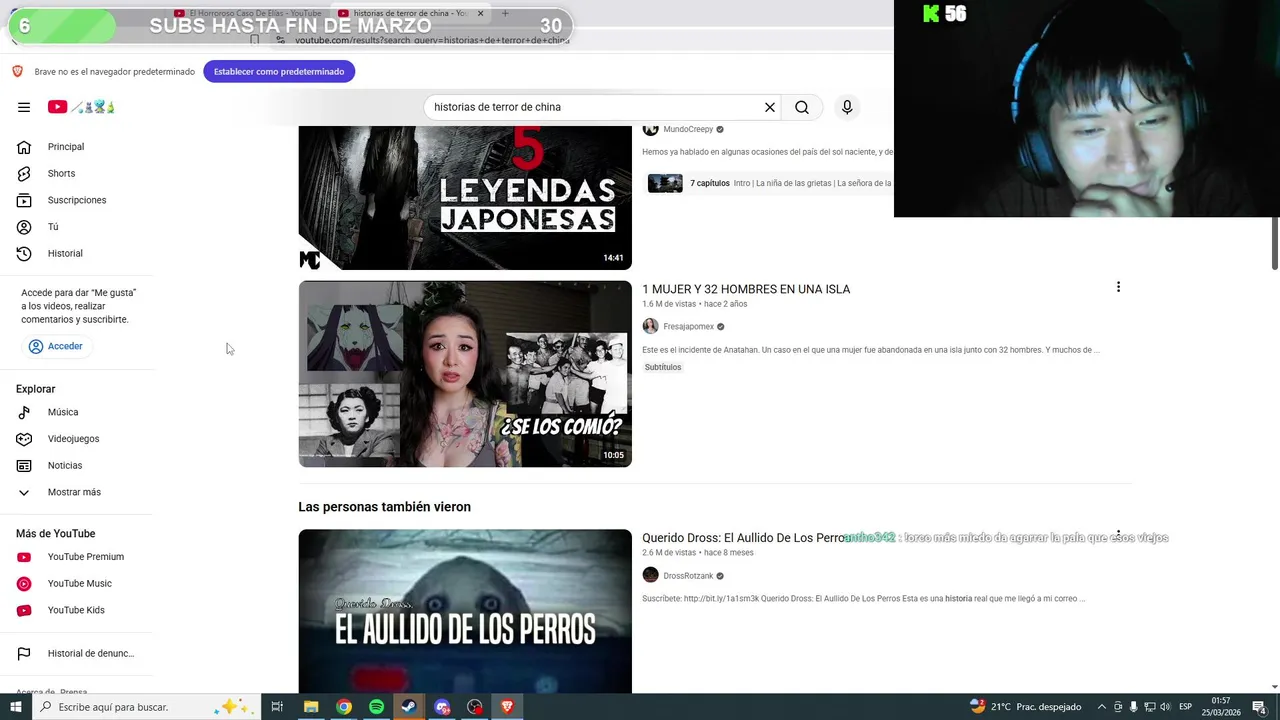Switch to El Horroroso Caso De Elias tab
The image size is (1280, 720).
[249, 13]
